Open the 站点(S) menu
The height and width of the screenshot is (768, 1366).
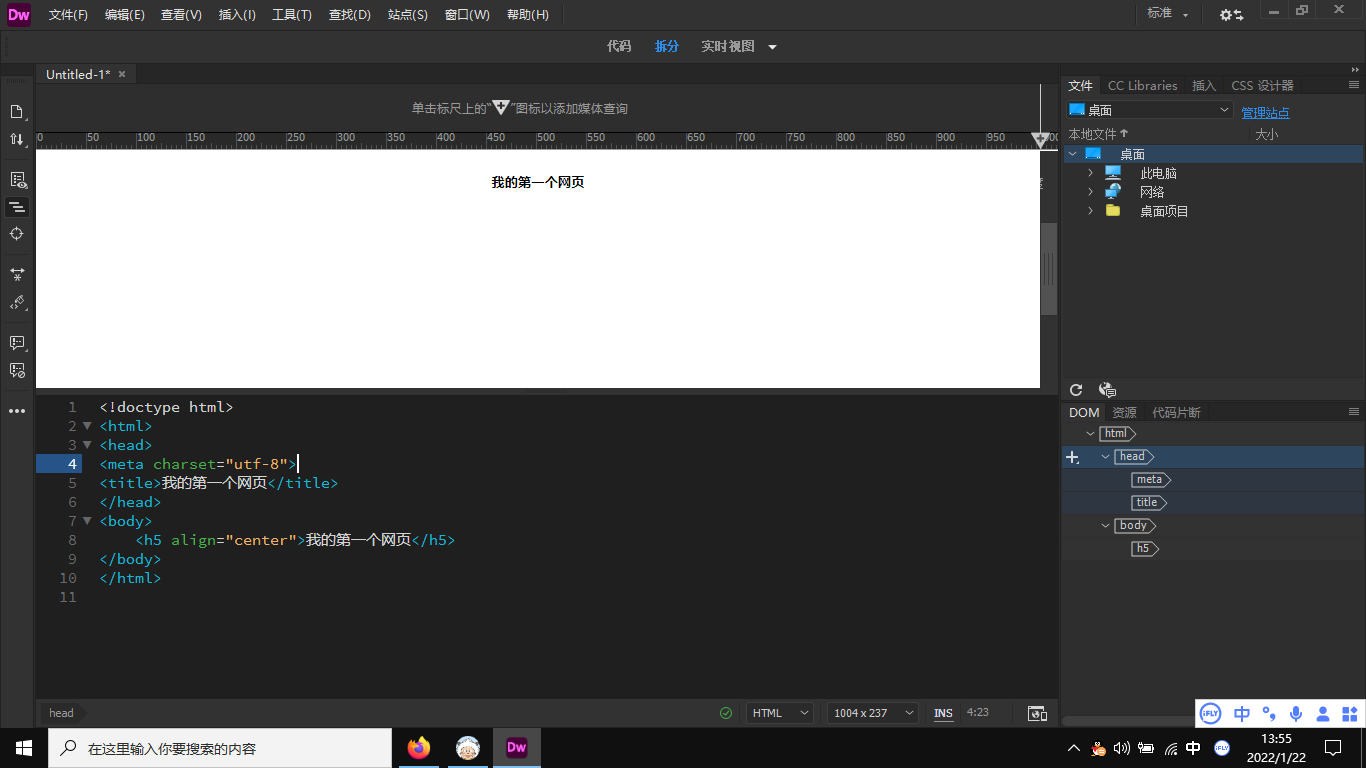(408, 15)
